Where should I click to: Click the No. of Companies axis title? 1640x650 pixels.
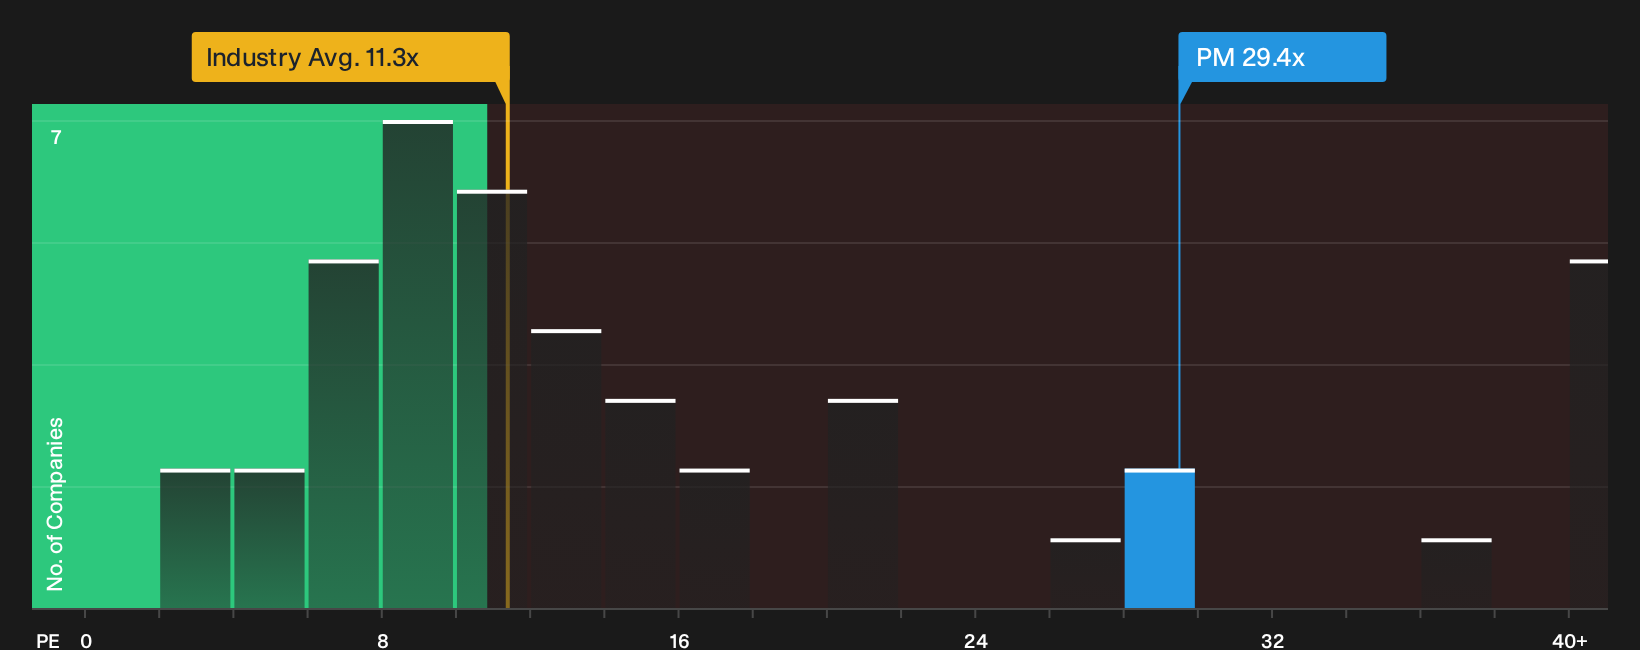click(55, 503)
